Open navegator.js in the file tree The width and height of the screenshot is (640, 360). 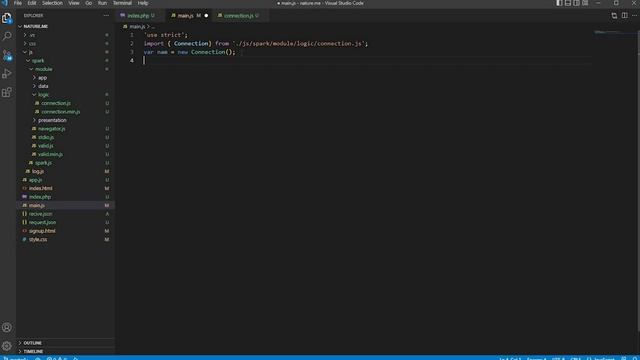[65, 129]
